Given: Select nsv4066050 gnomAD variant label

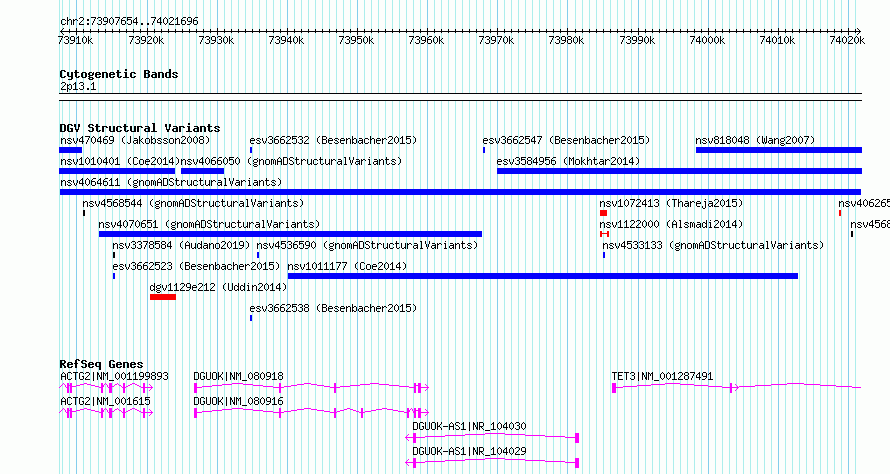Looking at the screenshot, I should click(291, 161).
